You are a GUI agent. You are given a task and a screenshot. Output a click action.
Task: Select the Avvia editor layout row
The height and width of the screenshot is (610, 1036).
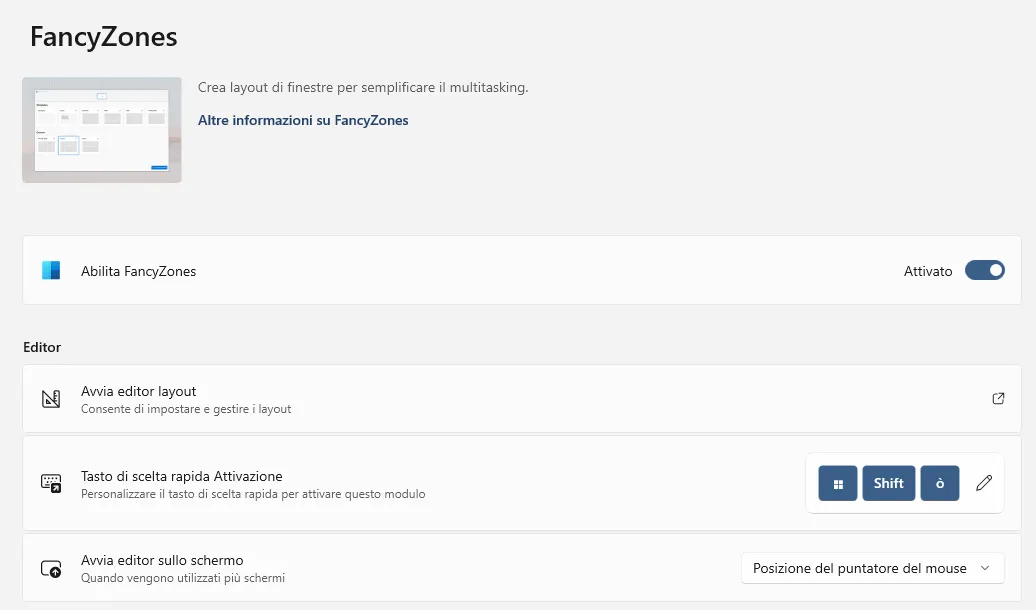(522, 399)
